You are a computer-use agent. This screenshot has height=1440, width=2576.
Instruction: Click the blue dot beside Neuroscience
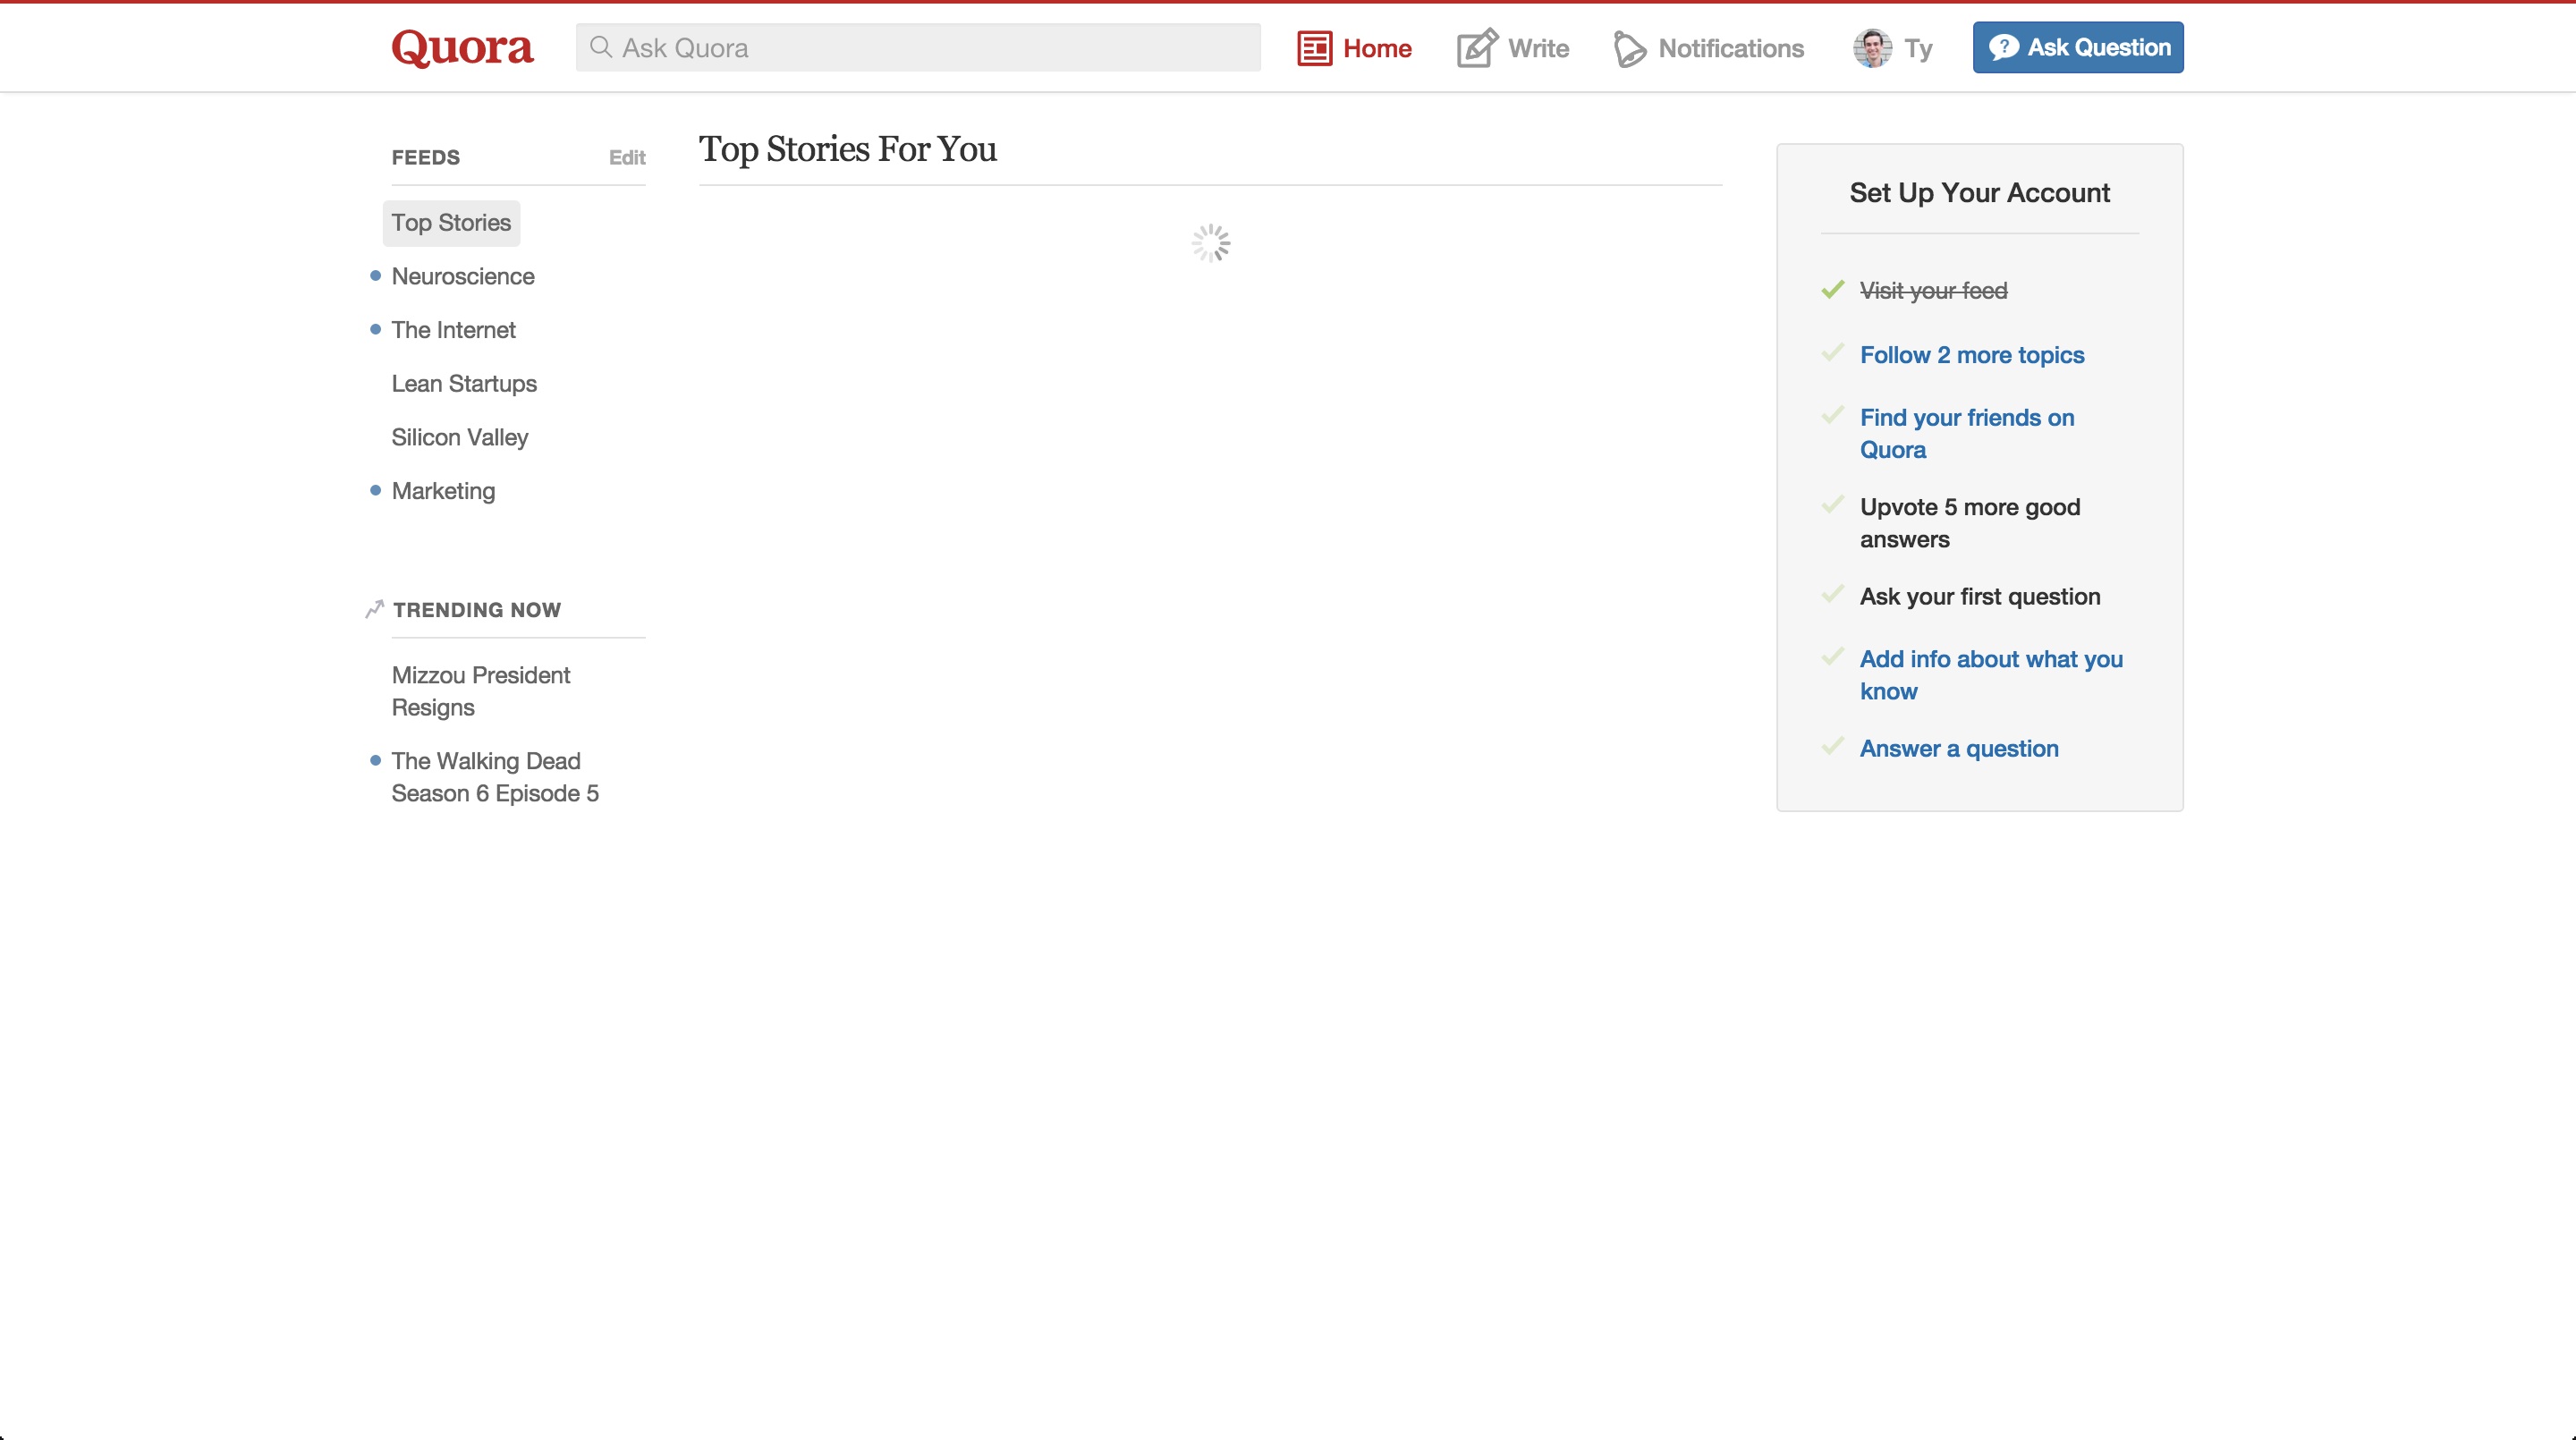coord(375,276)
